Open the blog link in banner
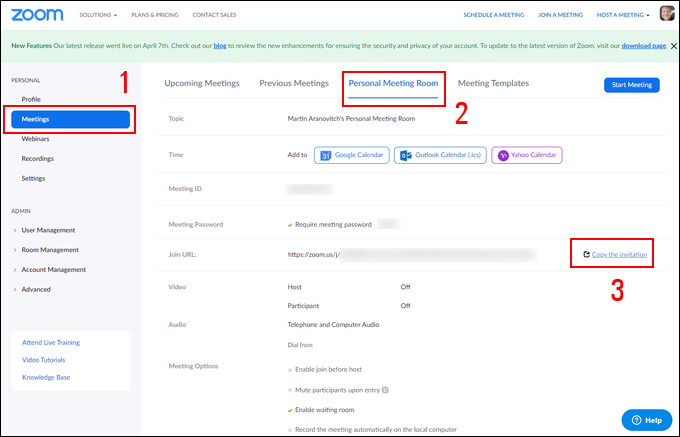680x437 pixels. pos(220,46)
